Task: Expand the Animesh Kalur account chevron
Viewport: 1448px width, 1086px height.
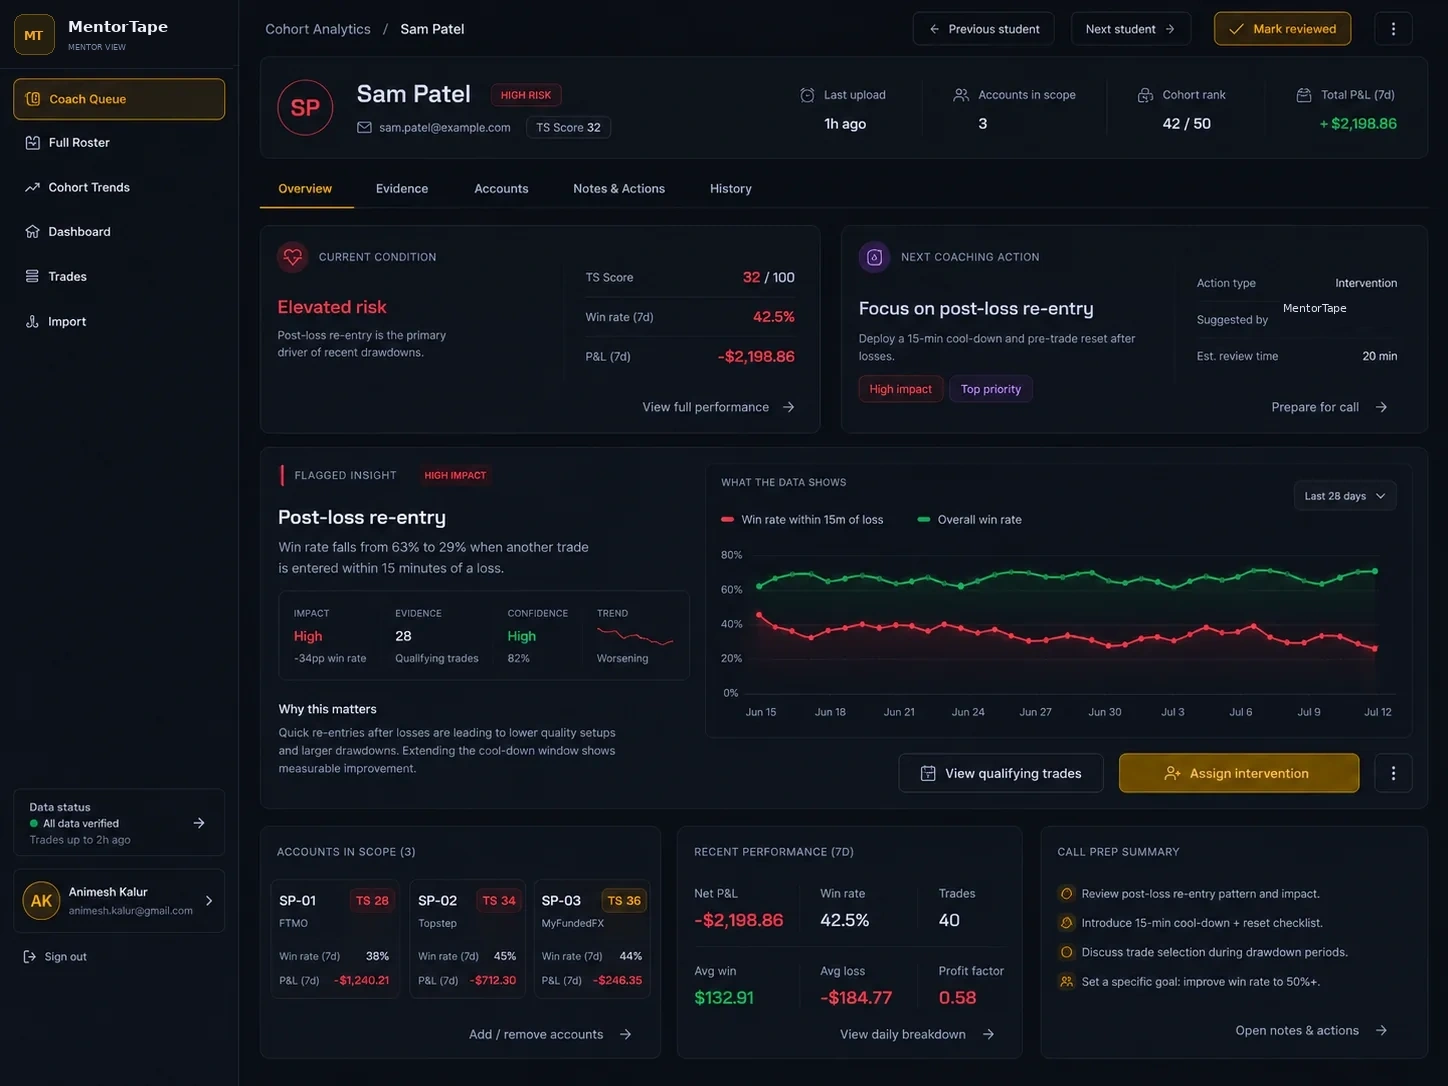Action: click(209, 901)
